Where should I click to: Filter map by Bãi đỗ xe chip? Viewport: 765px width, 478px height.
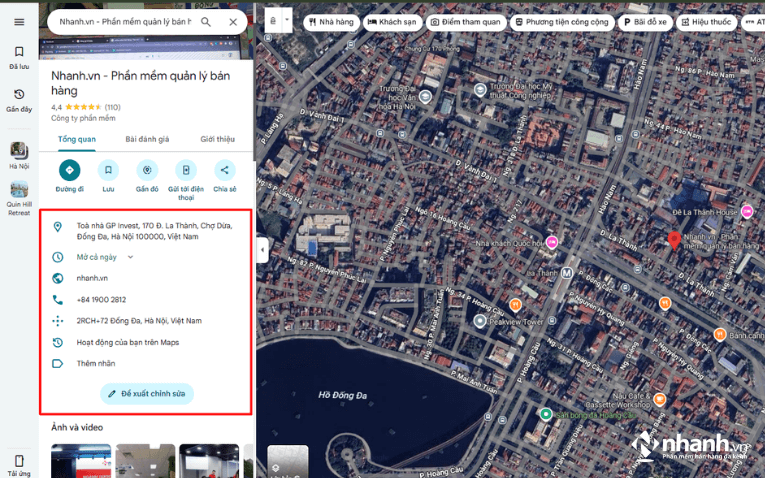tap(645, 22)
